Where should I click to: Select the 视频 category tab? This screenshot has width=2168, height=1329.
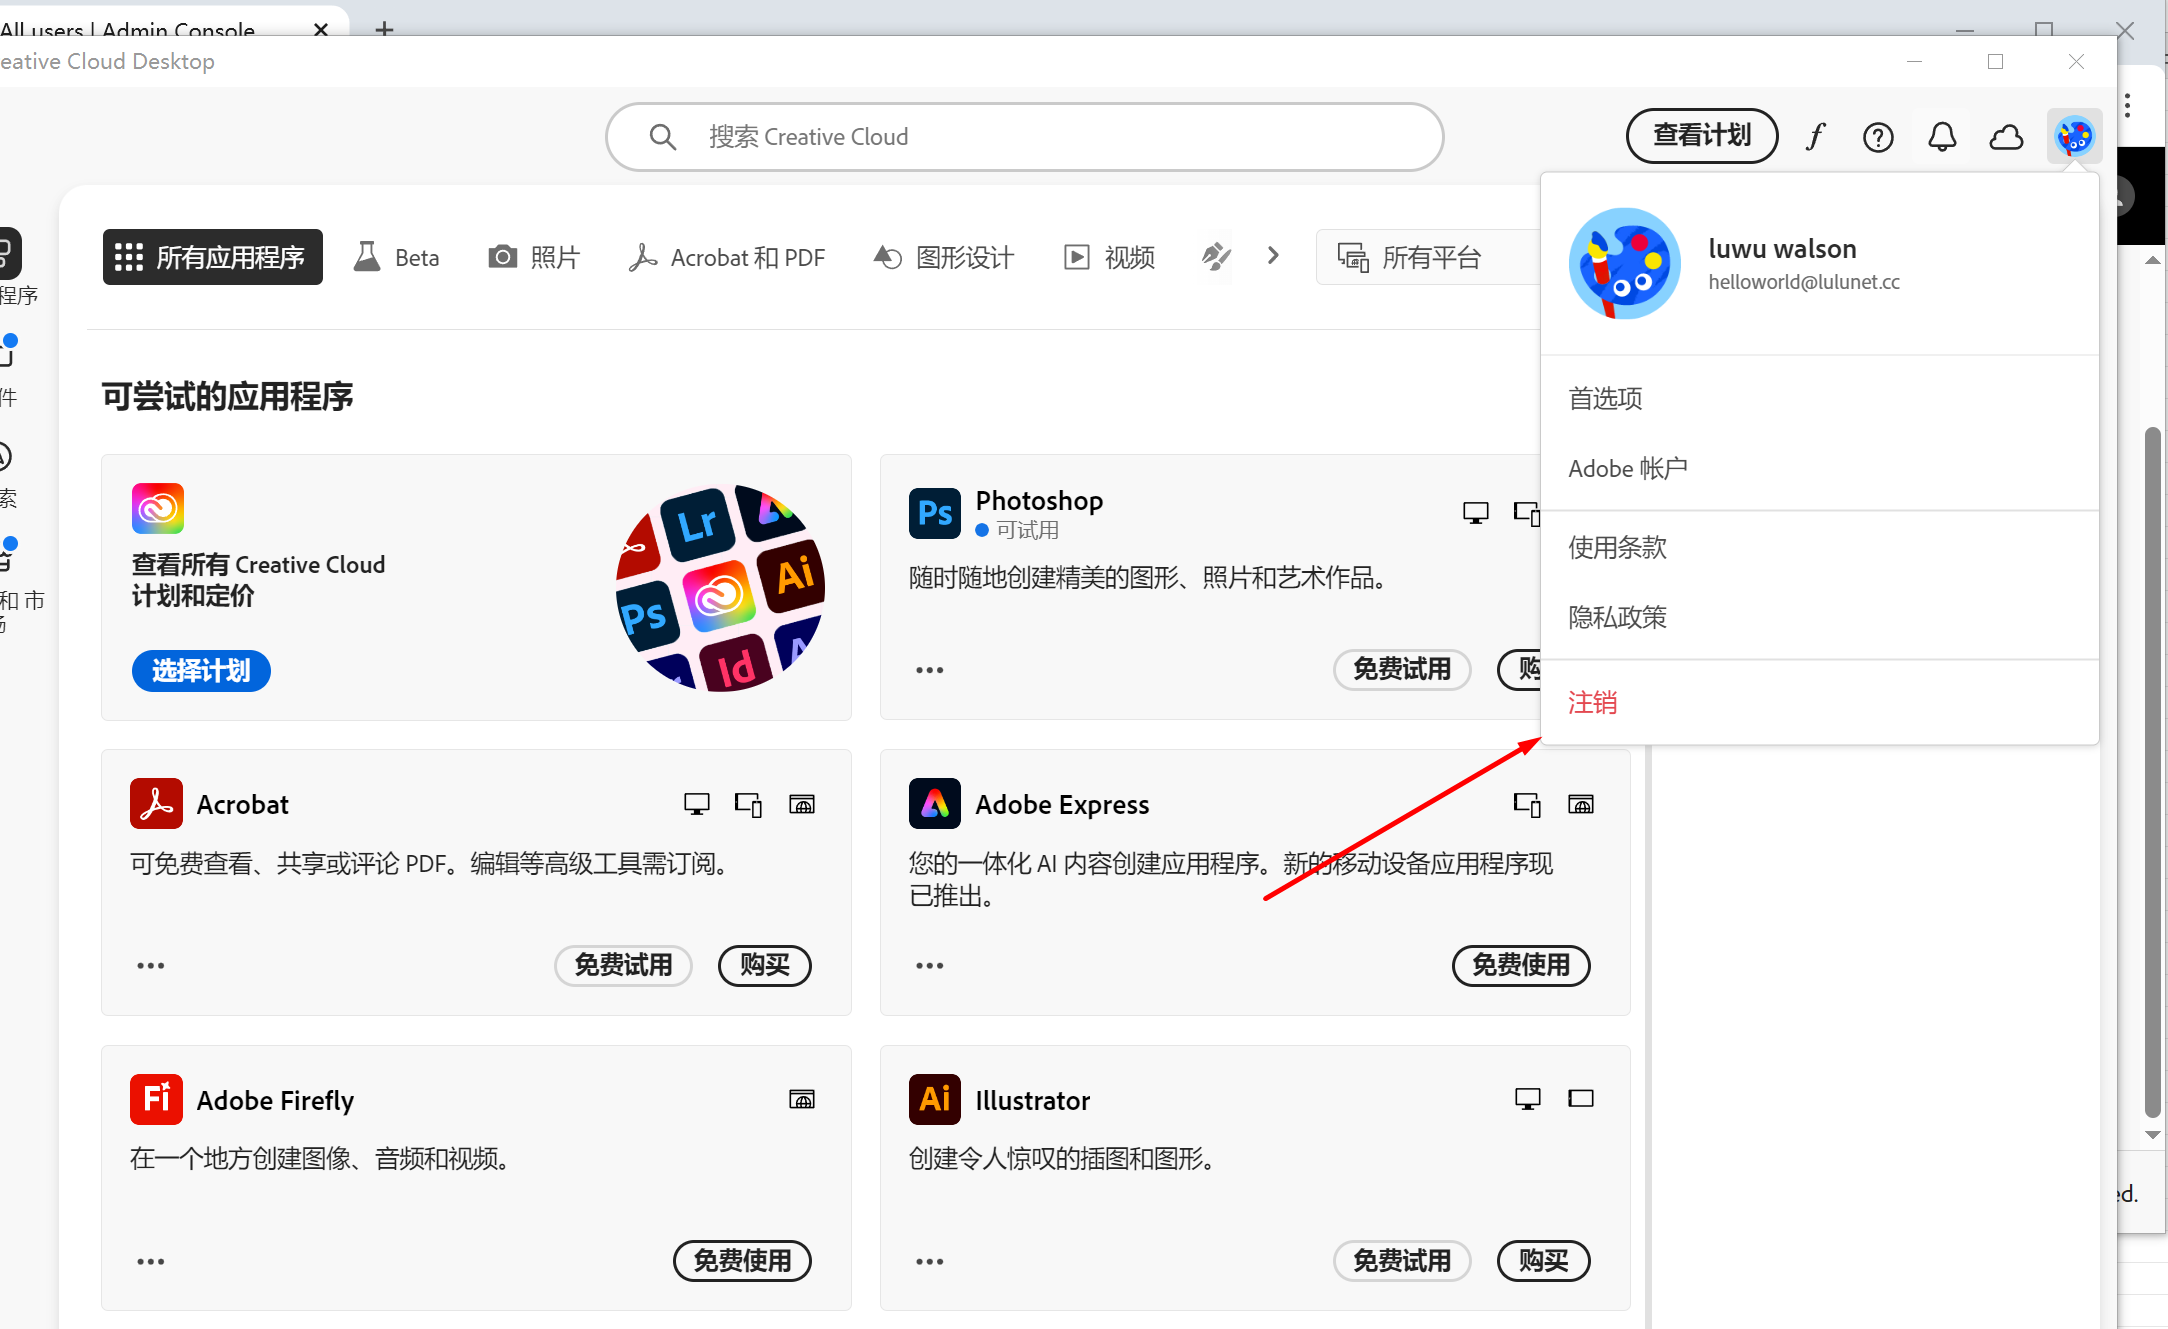pos(1110,257)
